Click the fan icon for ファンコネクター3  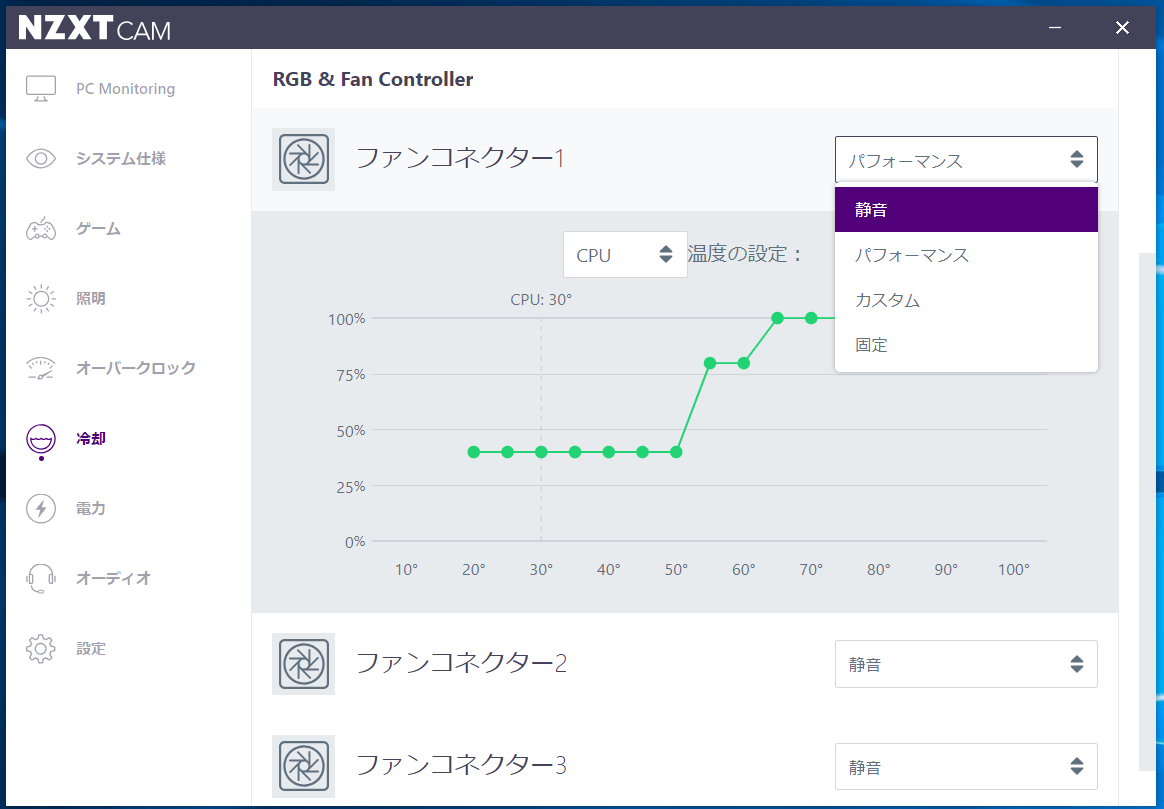pos(303,766)
